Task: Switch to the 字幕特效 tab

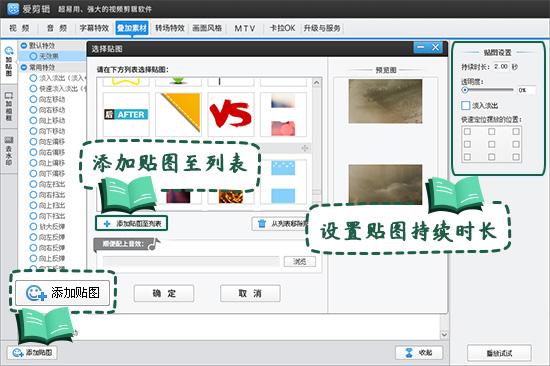Action: 94,28
